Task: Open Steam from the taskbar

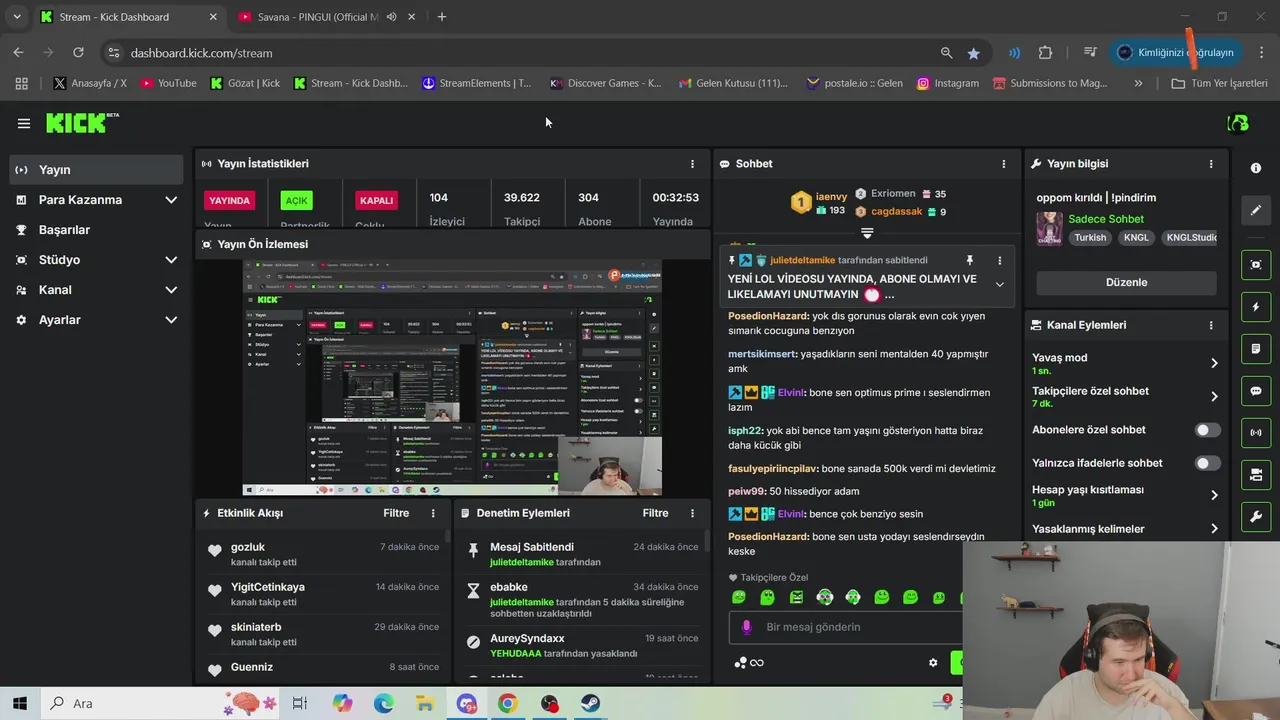Action: [x=590, y=703]
